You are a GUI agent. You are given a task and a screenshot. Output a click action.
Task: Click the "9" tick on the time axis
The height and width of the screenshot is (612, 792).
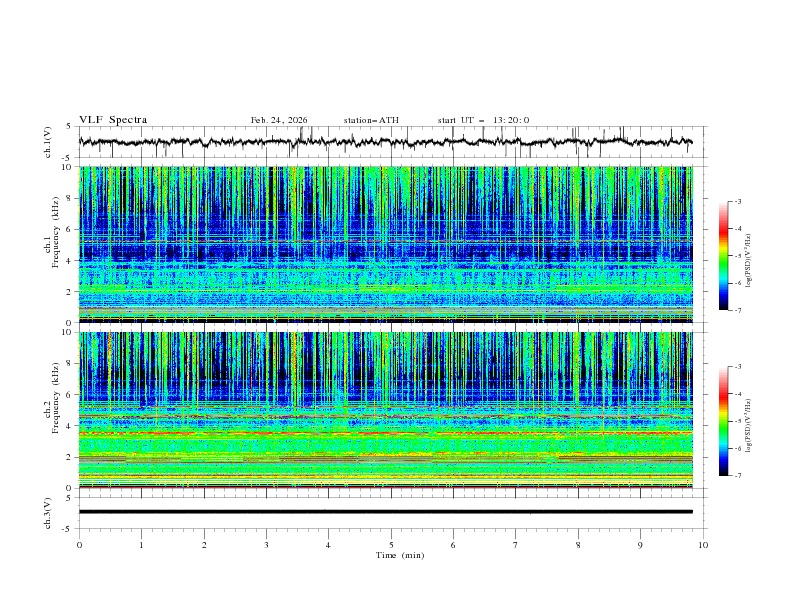click(640, 545)
